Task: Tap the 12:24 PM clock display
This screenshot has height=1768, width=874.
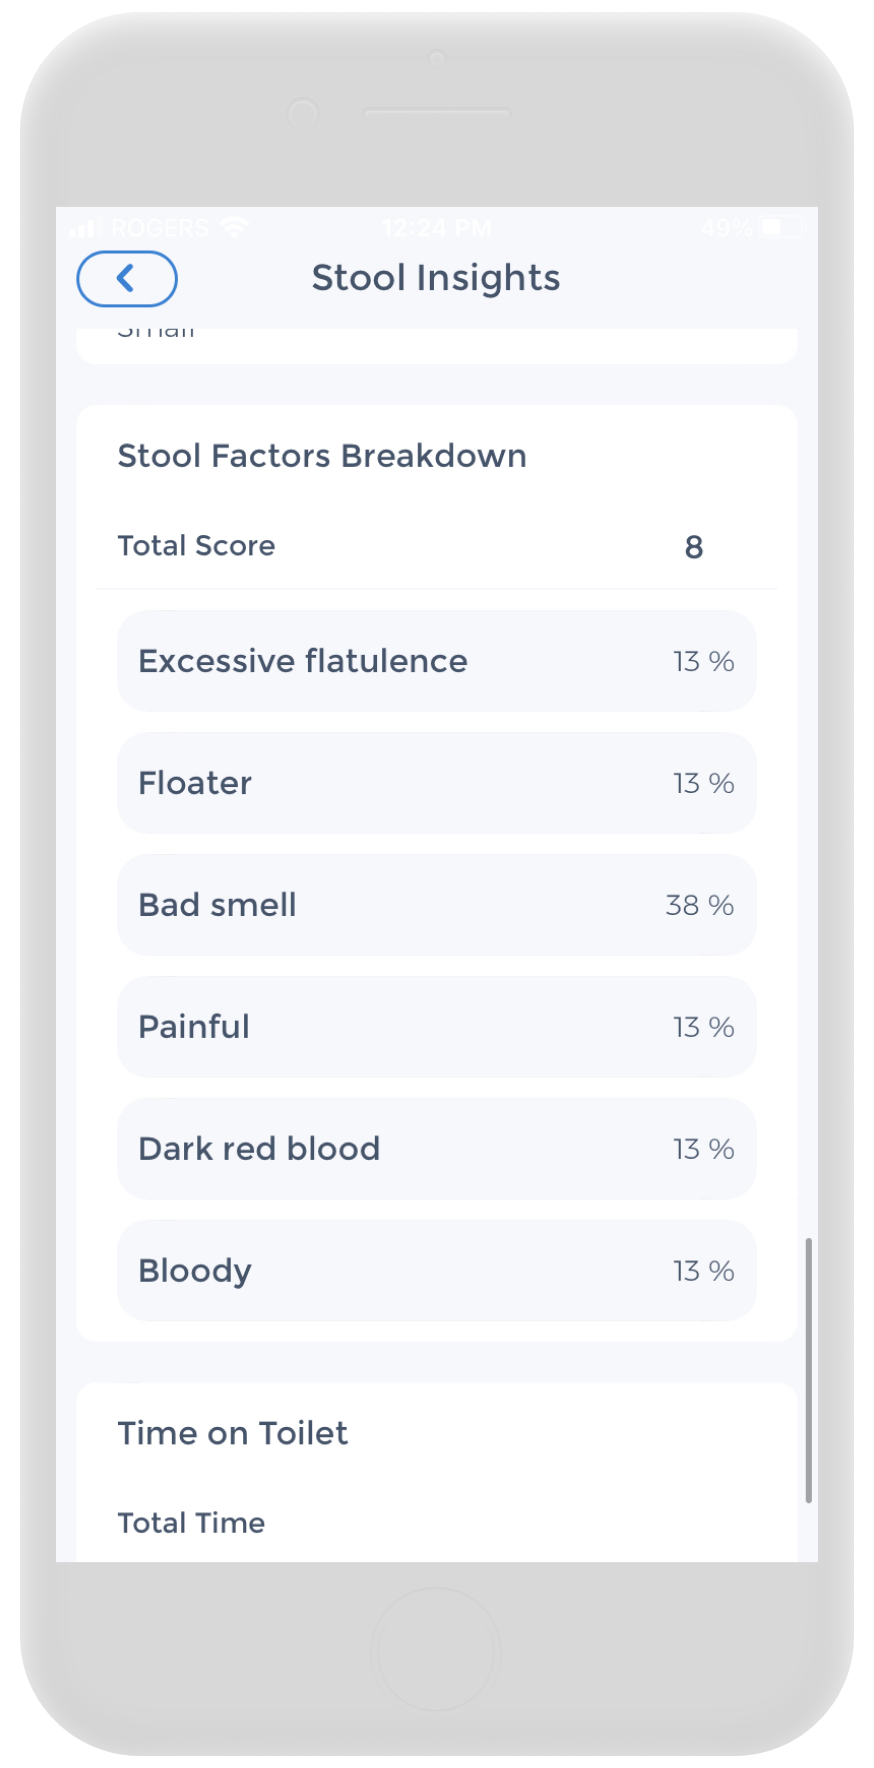Action: click(436, 228)
